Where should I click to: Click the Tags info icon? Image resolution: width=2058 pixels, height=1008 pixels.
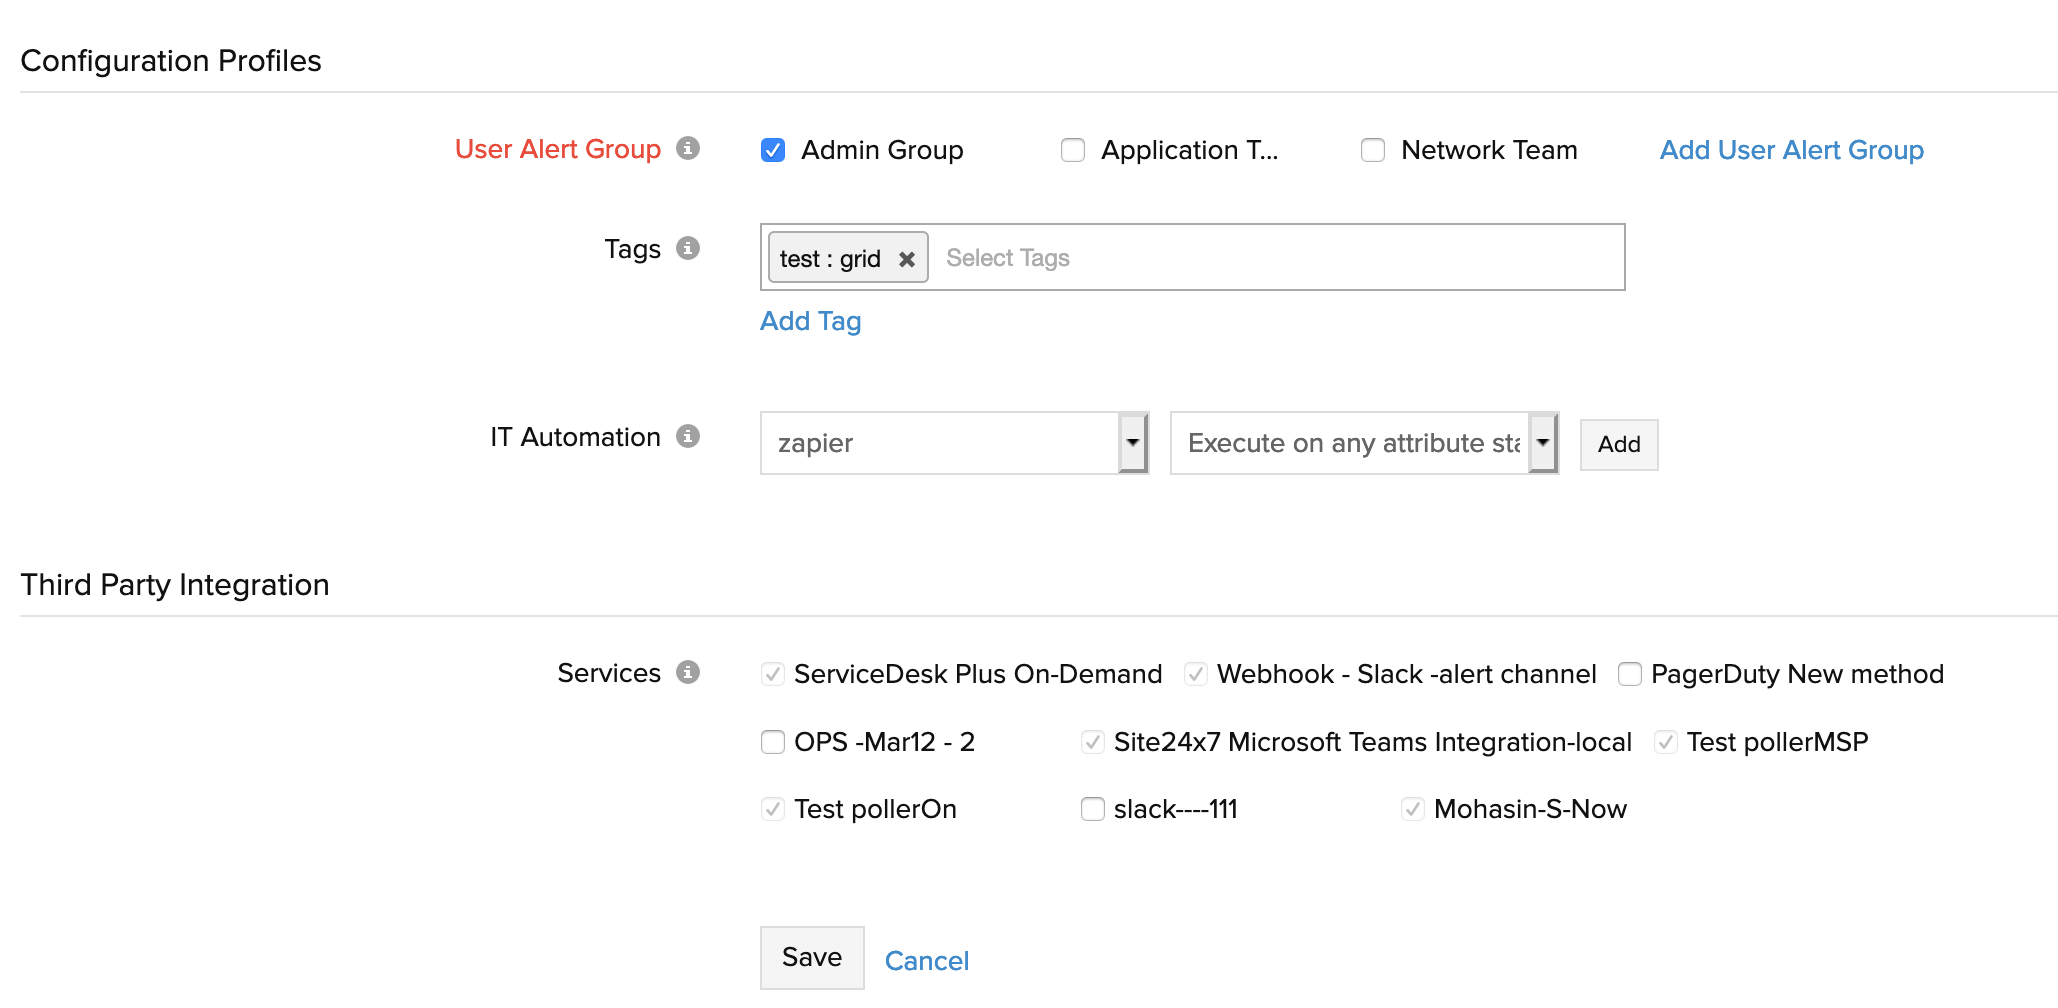pyautogui.click(x=687, y=248)
